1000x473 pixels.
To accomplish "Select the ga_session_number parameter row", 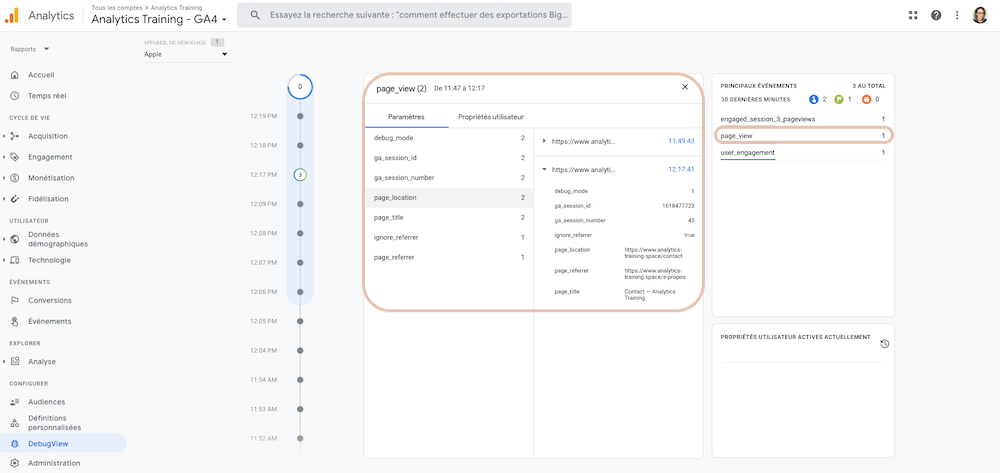I will click(449, 178).
